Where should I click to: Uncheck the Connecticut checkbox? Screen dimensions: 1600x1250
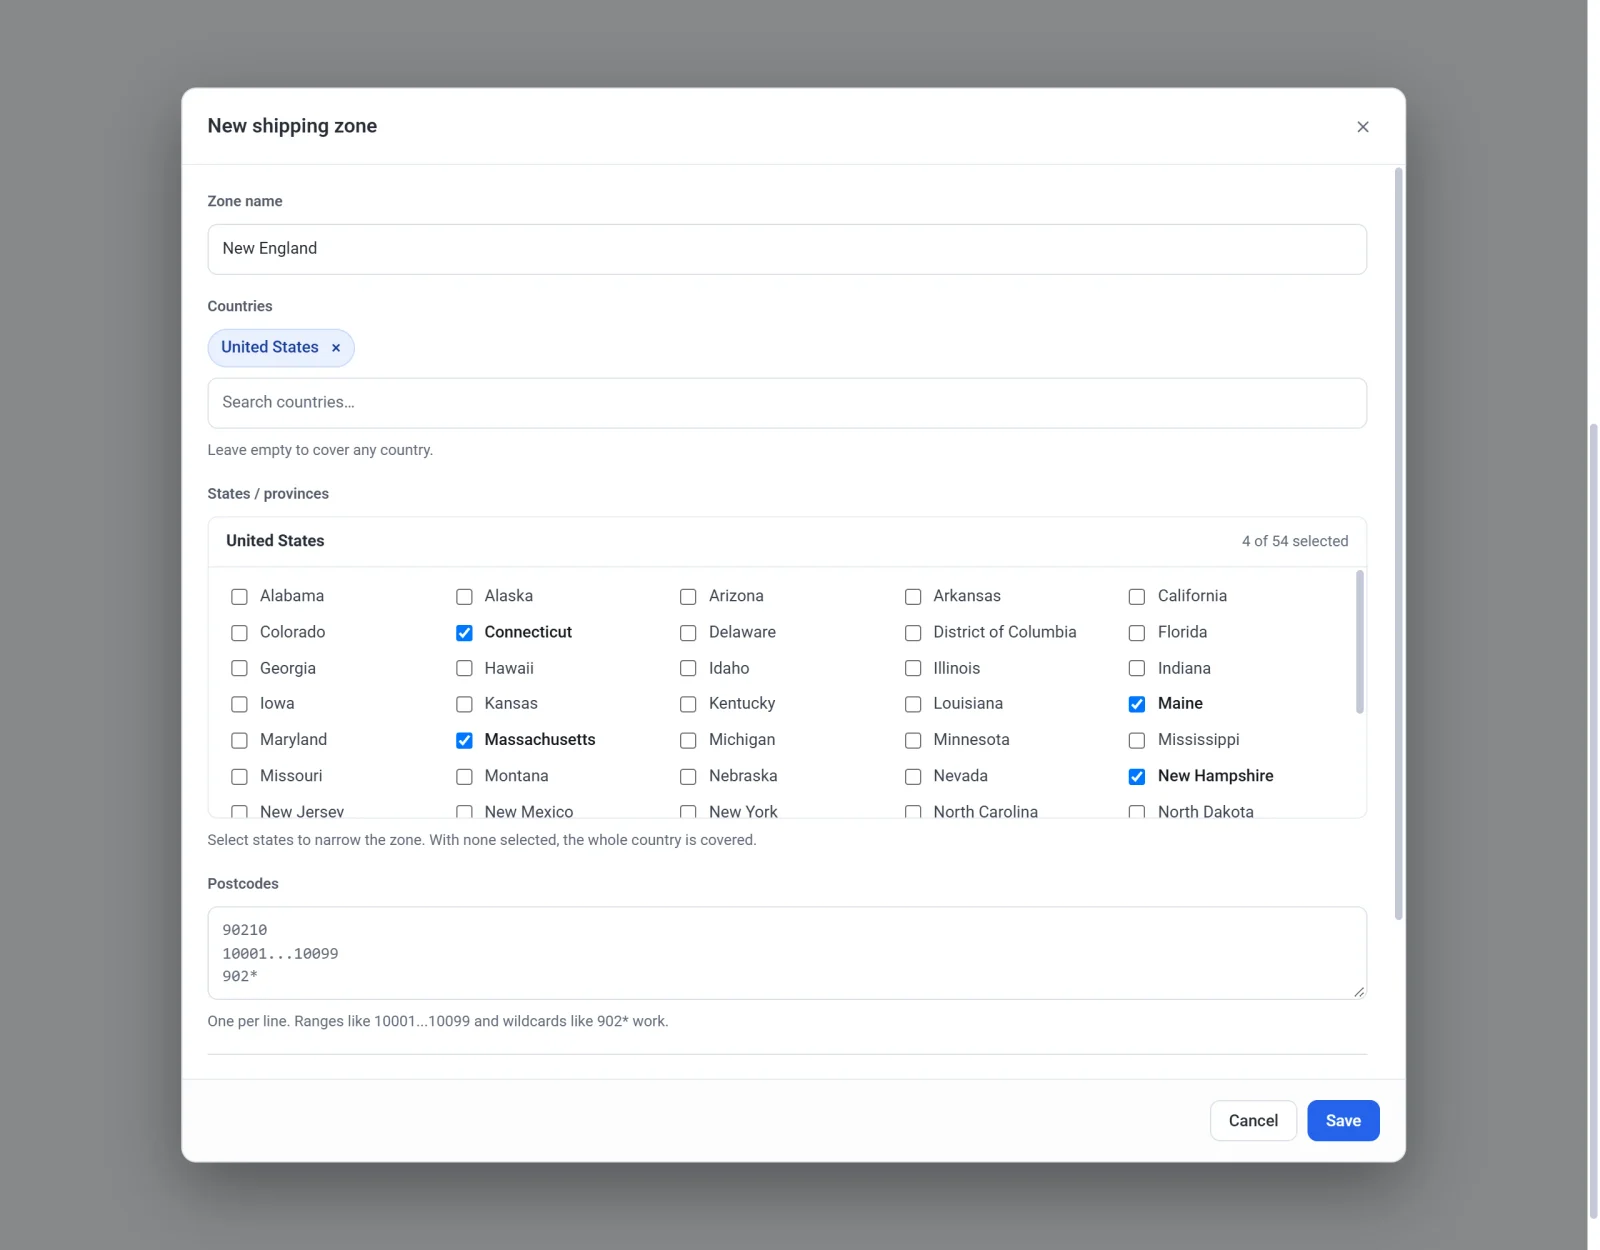[464, 633]
